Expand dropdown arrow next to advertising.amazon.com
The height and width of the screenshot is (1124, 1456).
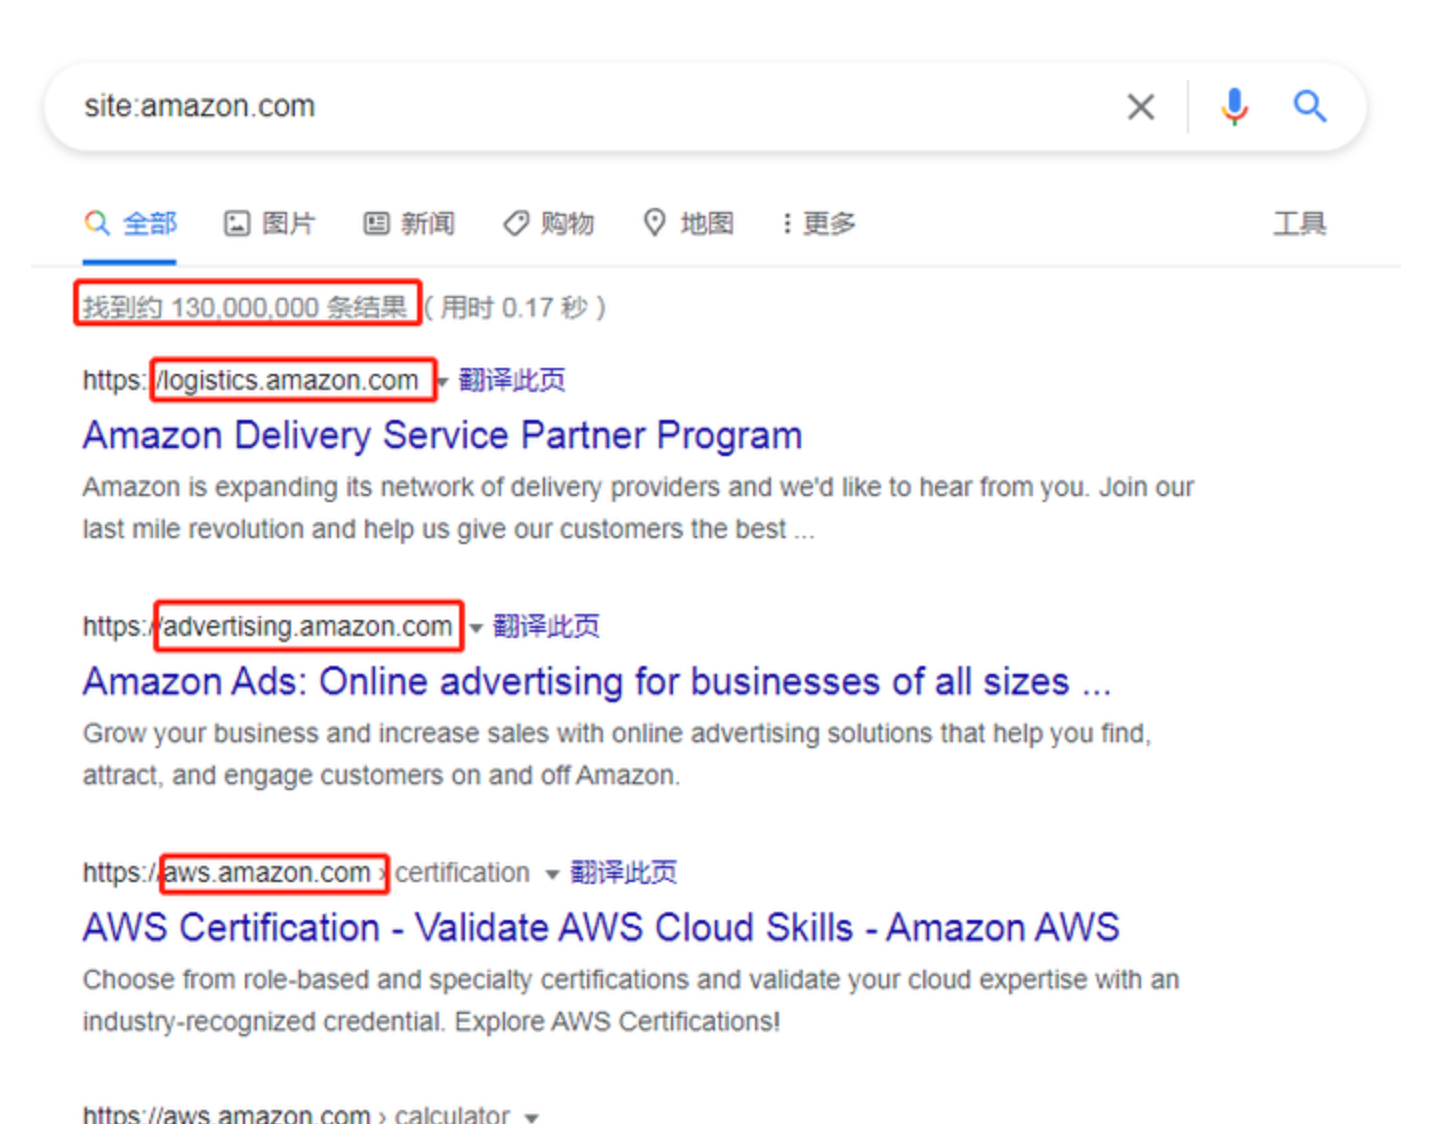coord(476,628)
